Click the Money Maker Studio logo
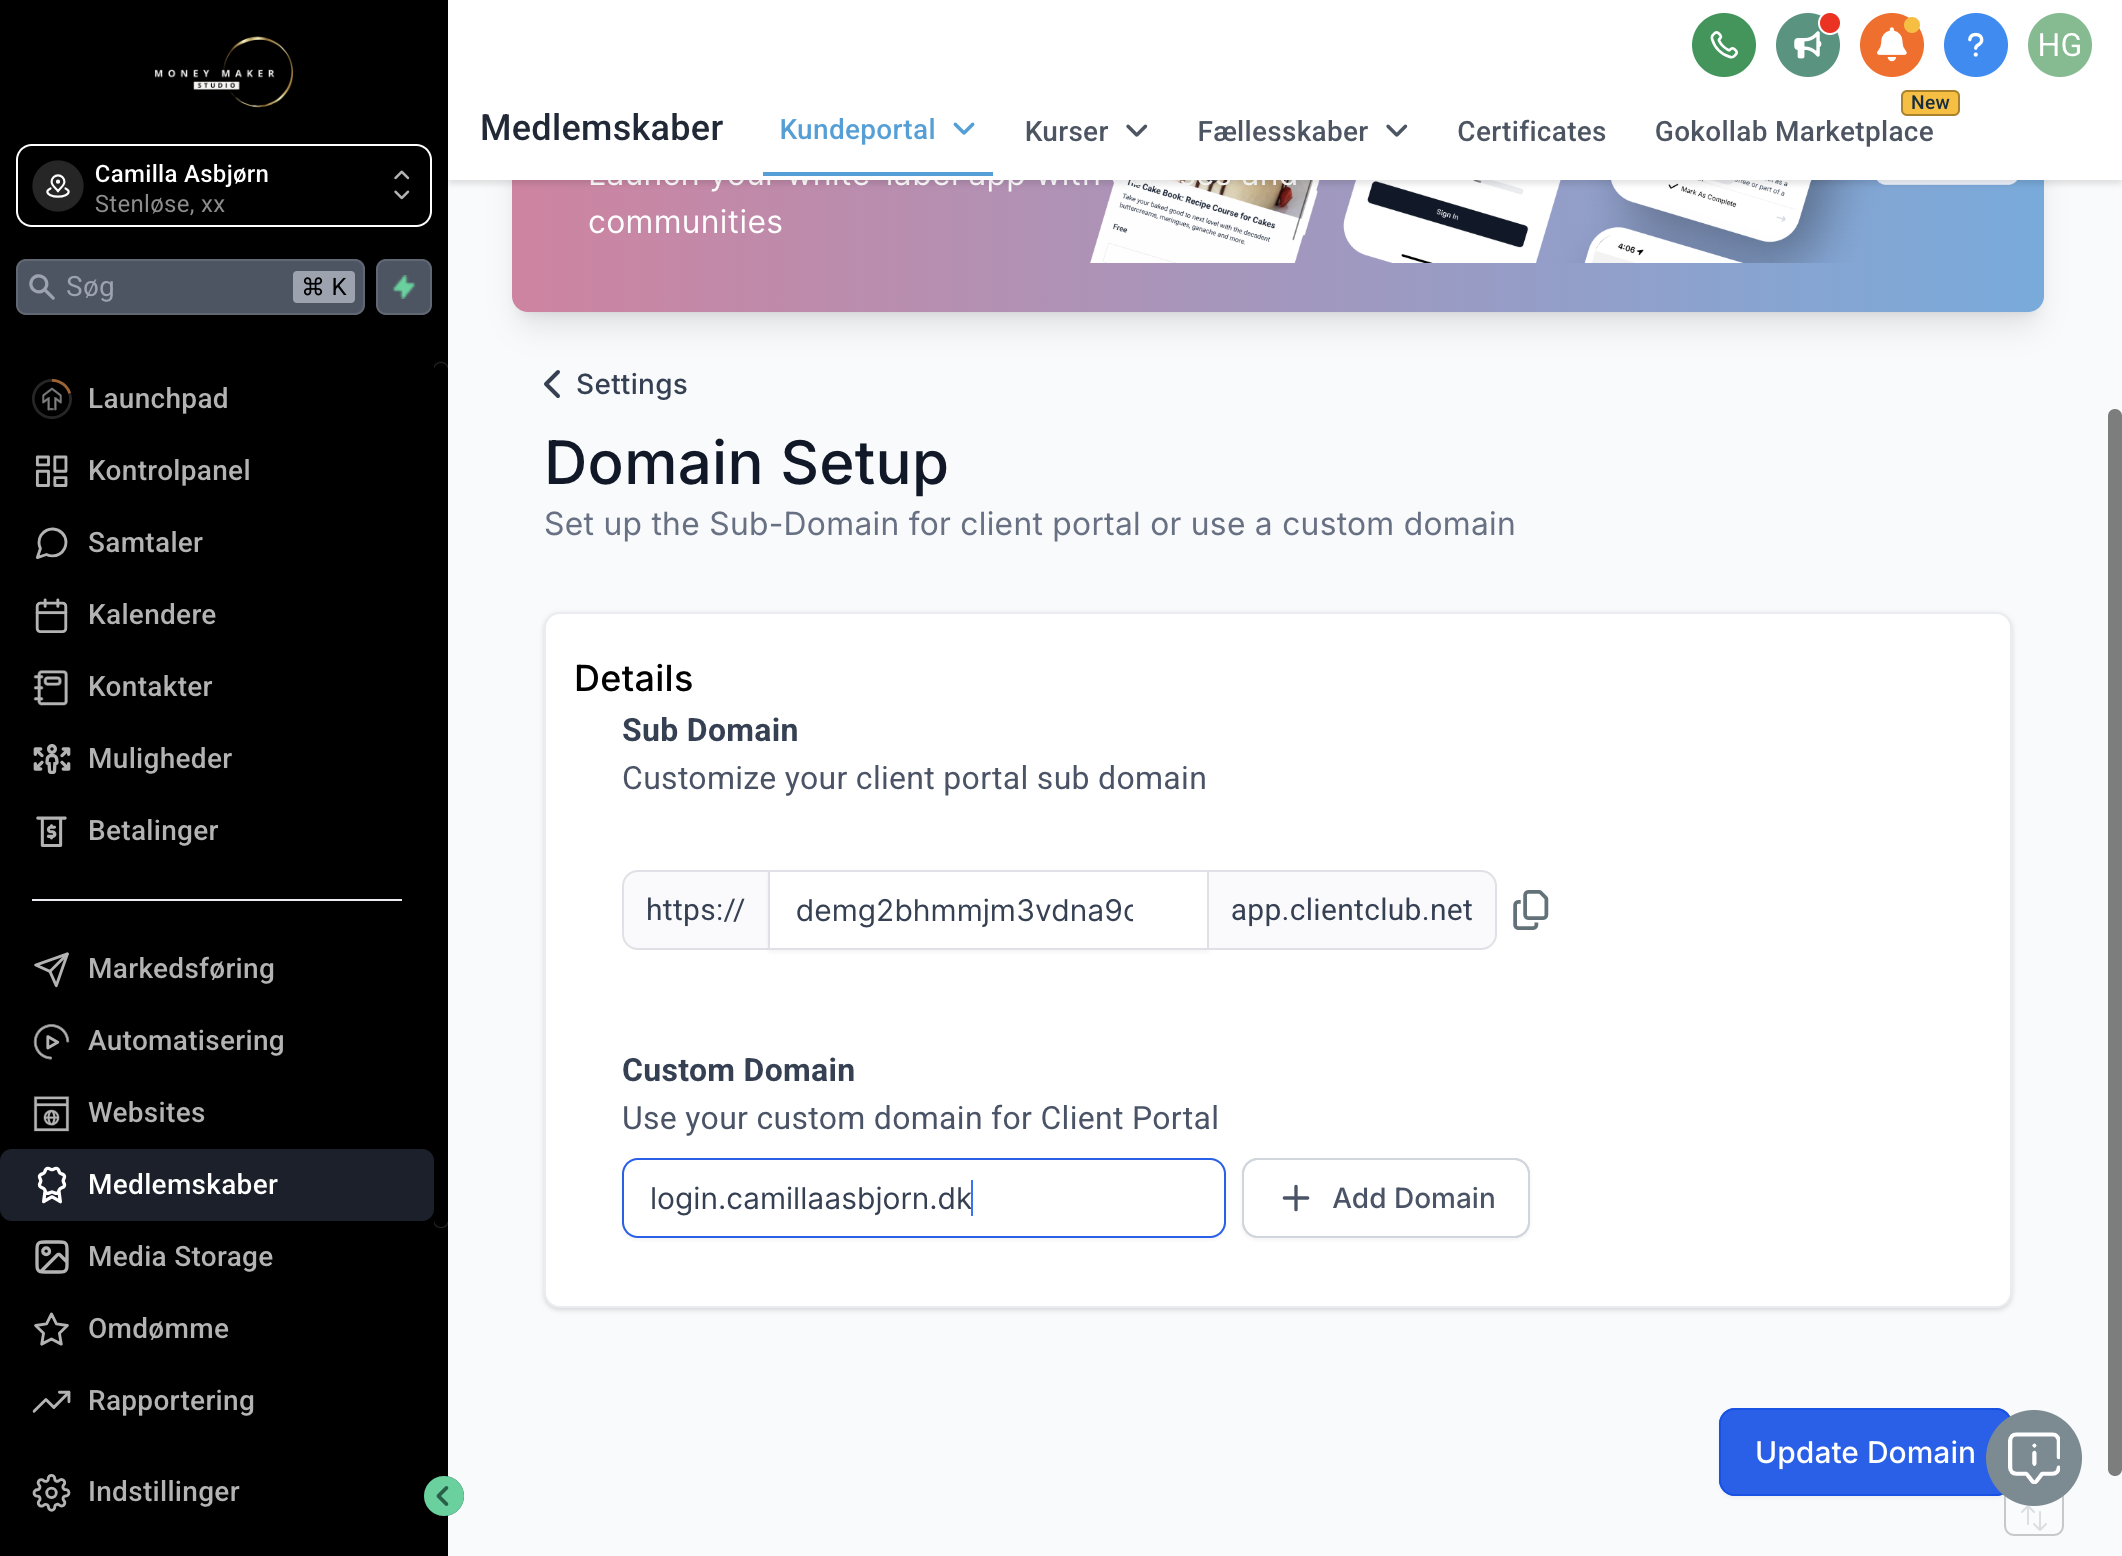This screenshot has height=1556, width=2122. point(224,72)
